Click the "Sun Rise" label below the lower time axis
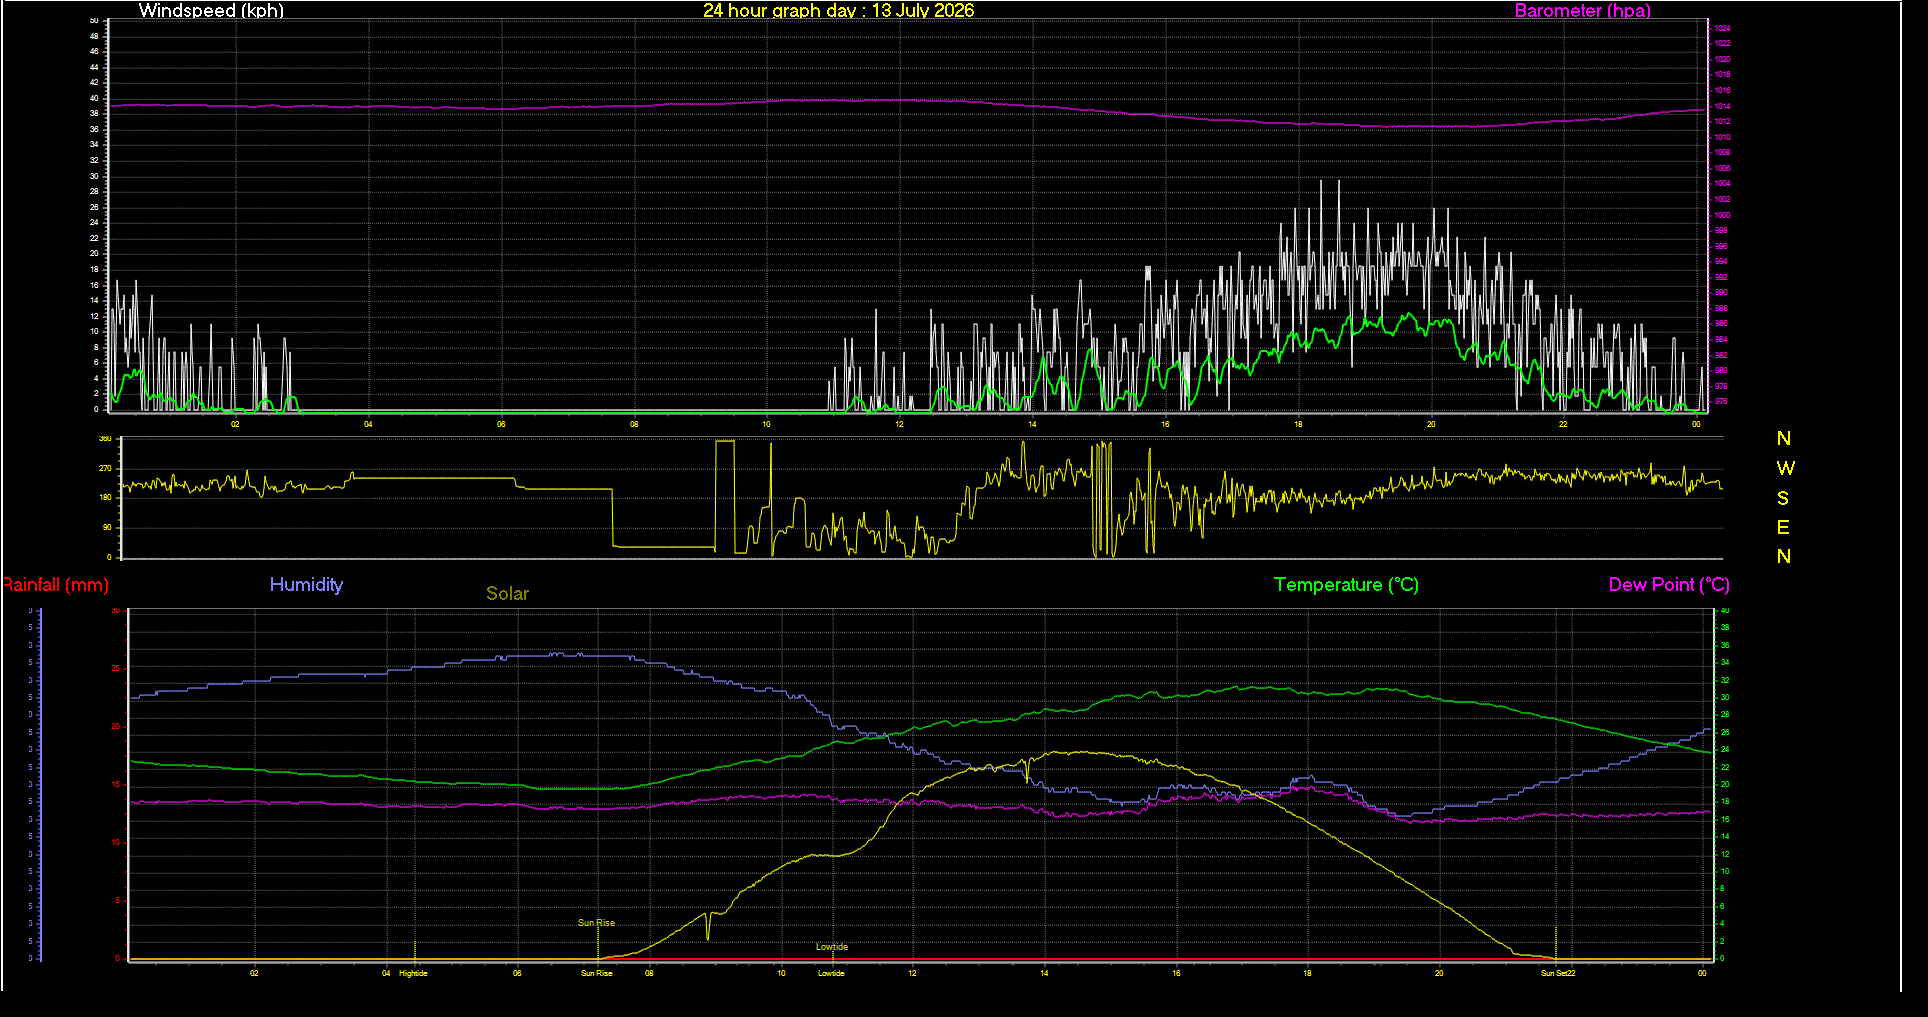 (x=597, y=973)
